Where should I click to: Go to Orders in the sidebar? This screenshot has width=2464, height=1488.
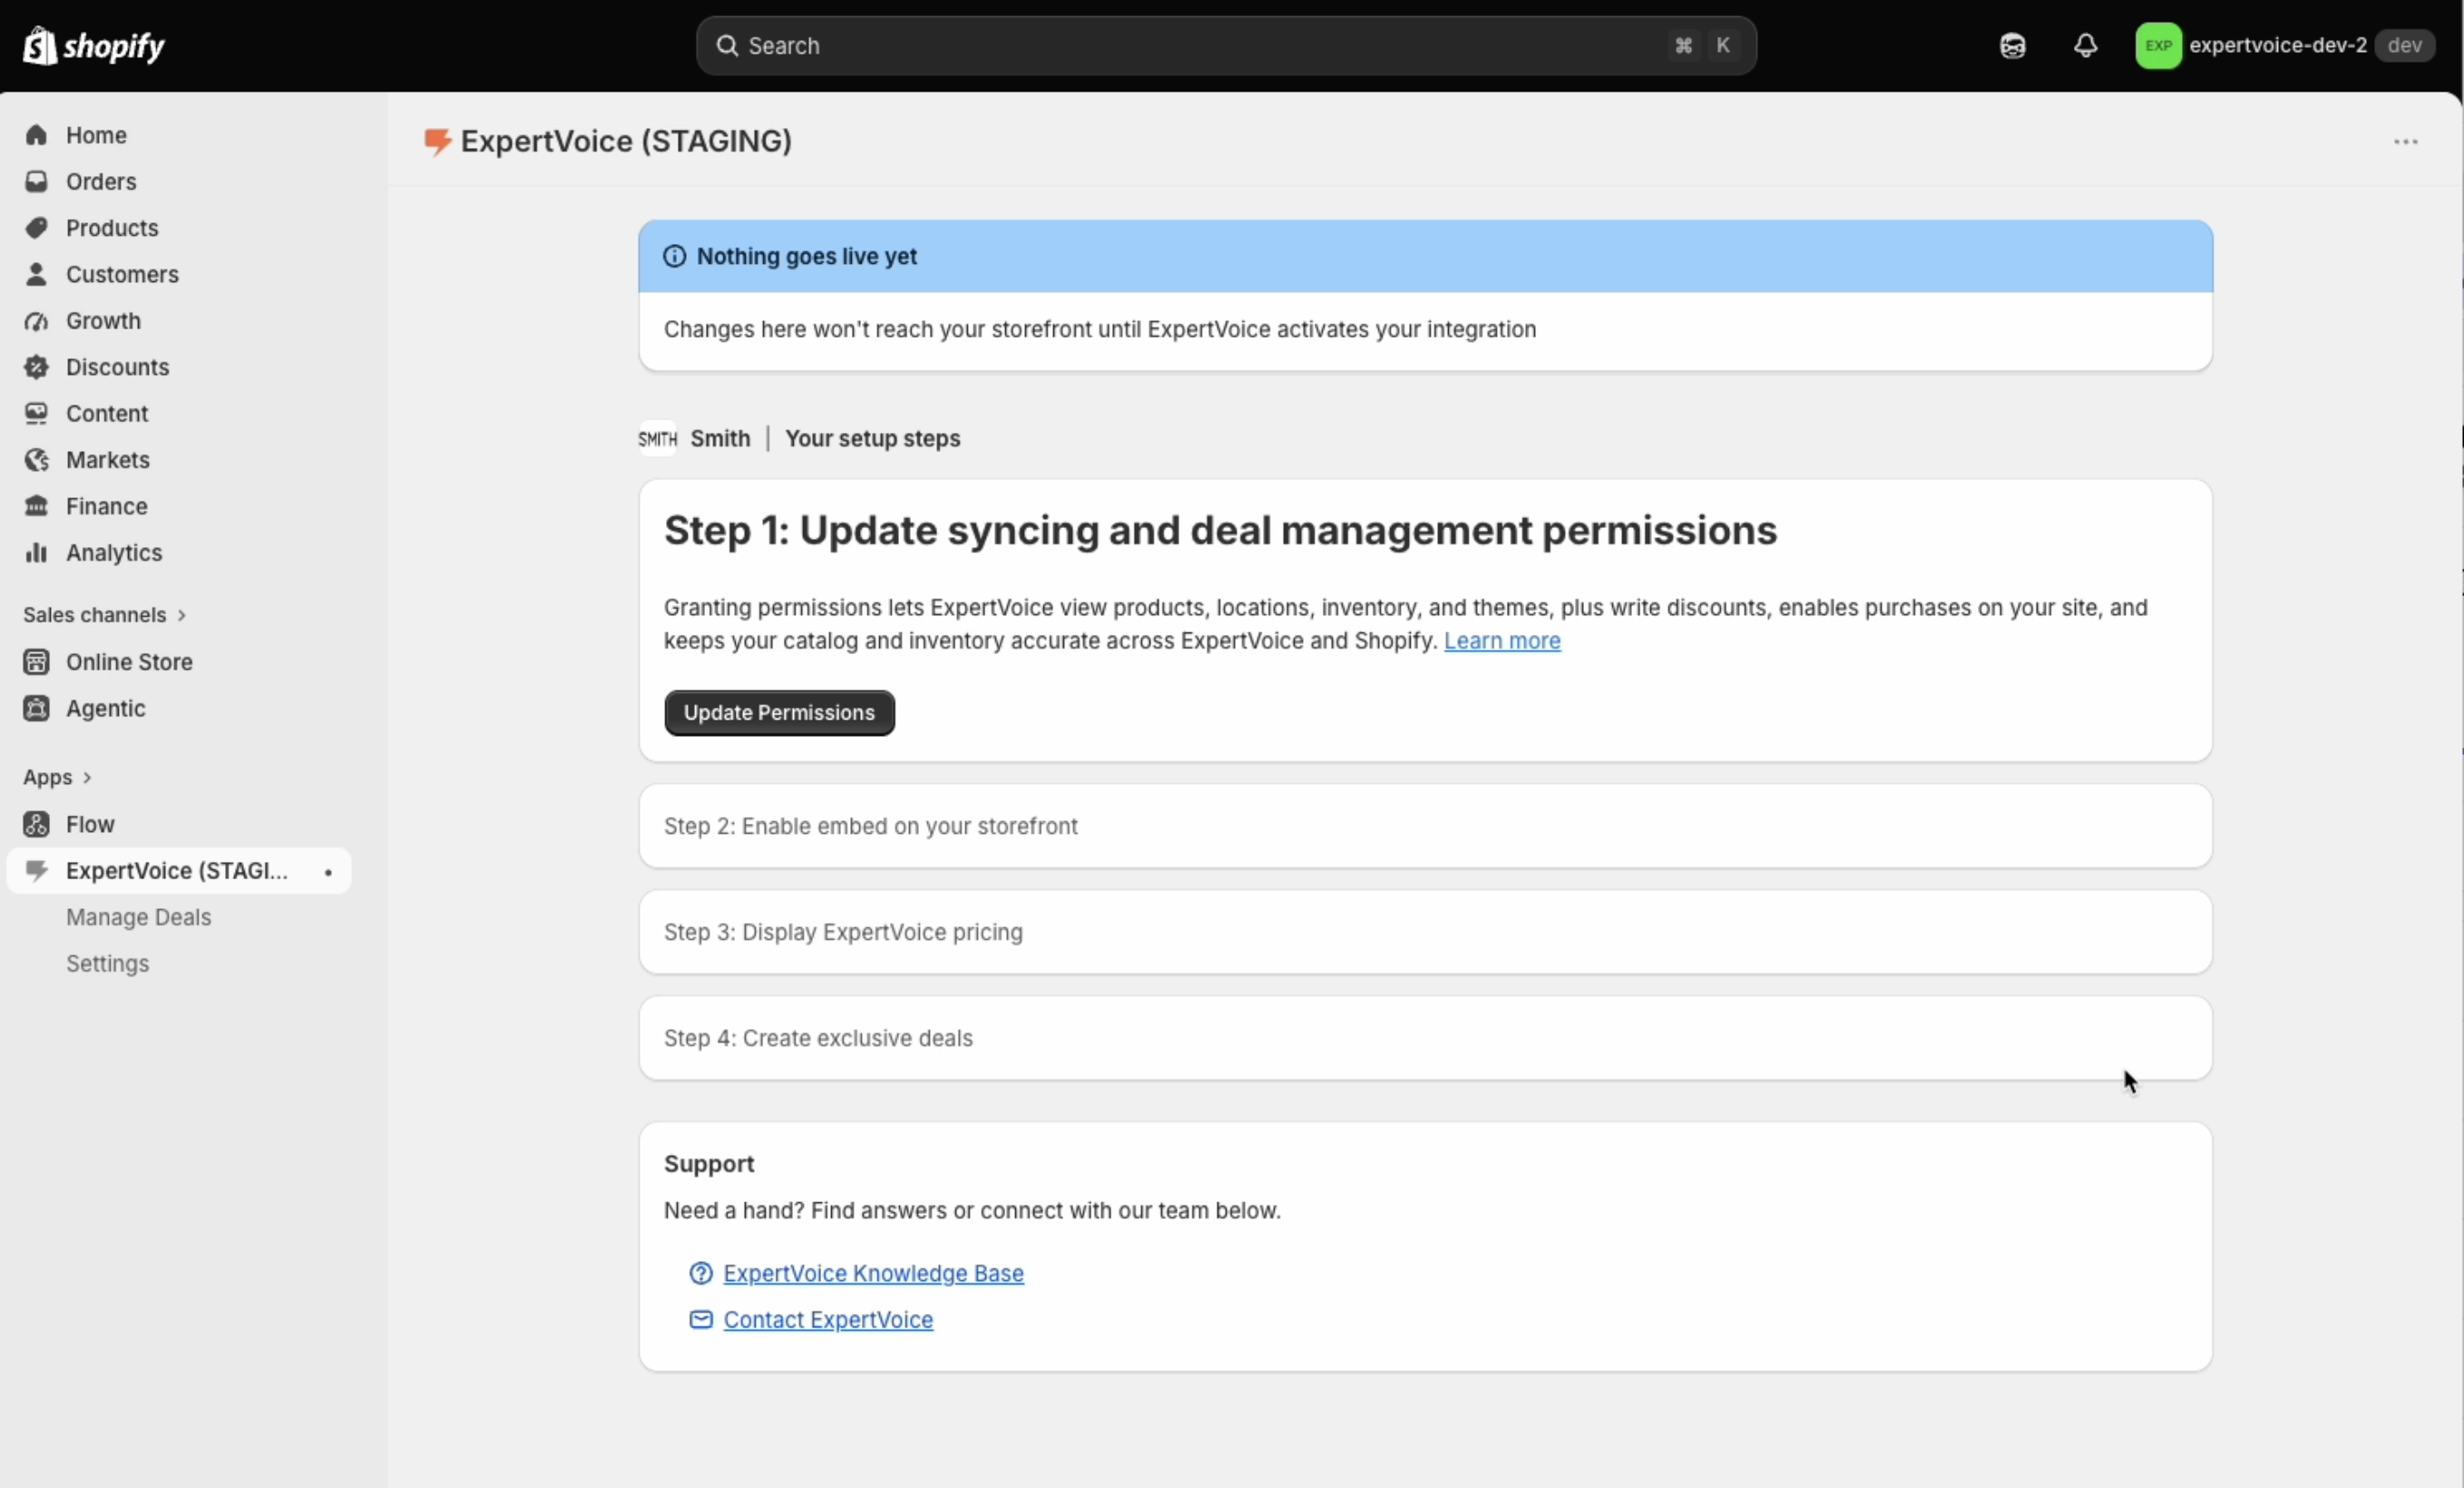coord(101,181)
